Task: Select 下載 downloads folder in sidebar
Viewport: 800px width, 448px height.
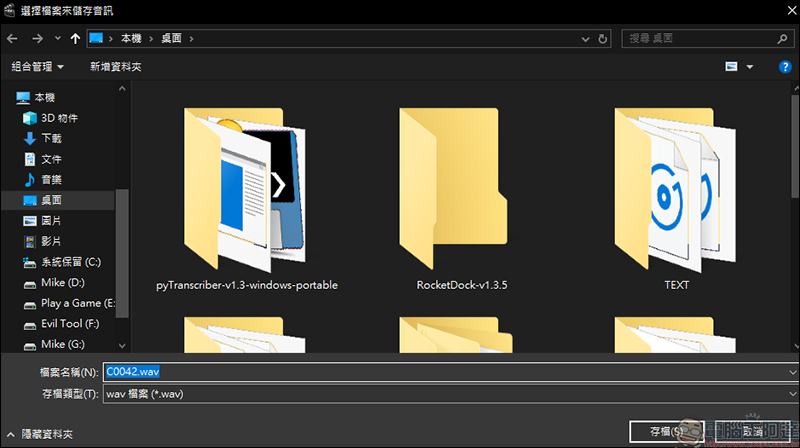Action: (x=50, y=138)
